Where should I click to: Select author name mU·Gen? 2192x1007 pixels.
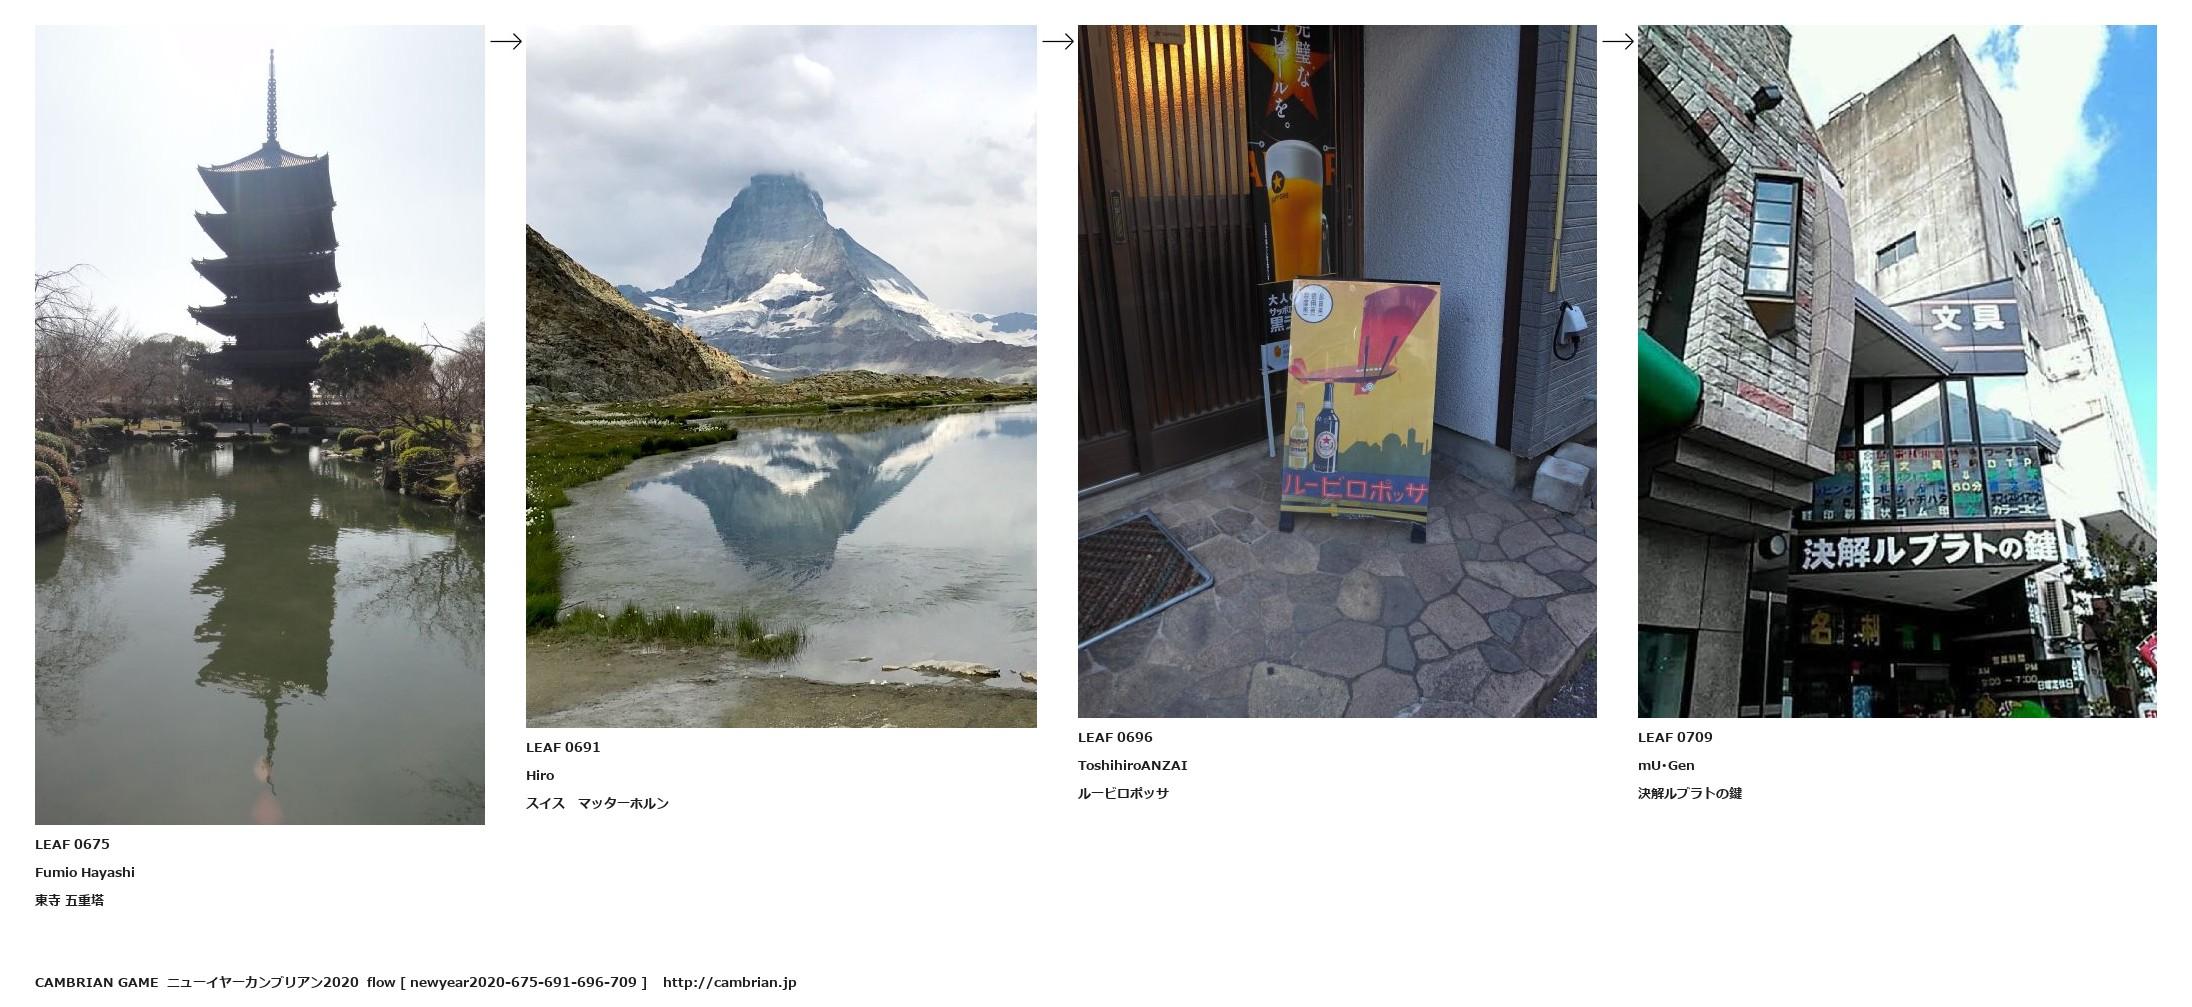[x=1666, y=765]
